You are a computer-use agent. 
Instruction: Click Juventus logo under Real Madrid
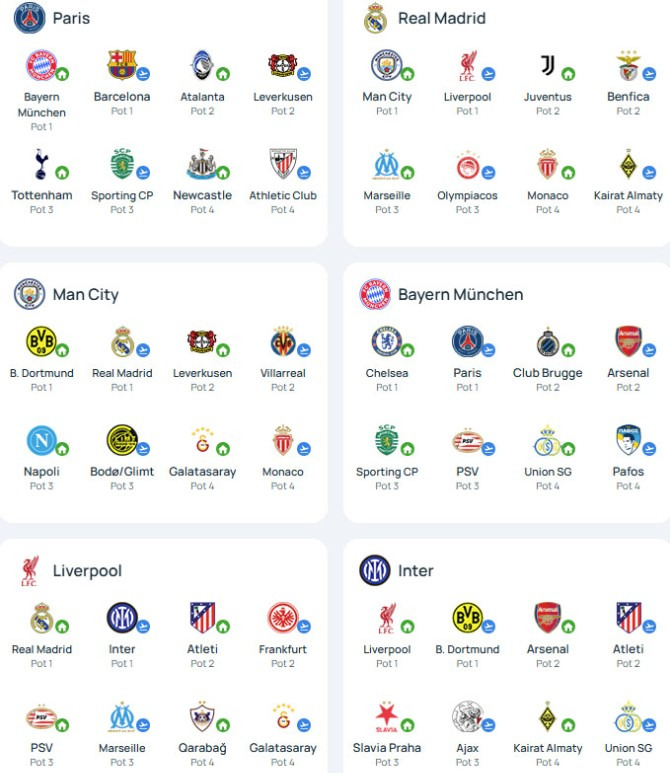click(548, 65)
